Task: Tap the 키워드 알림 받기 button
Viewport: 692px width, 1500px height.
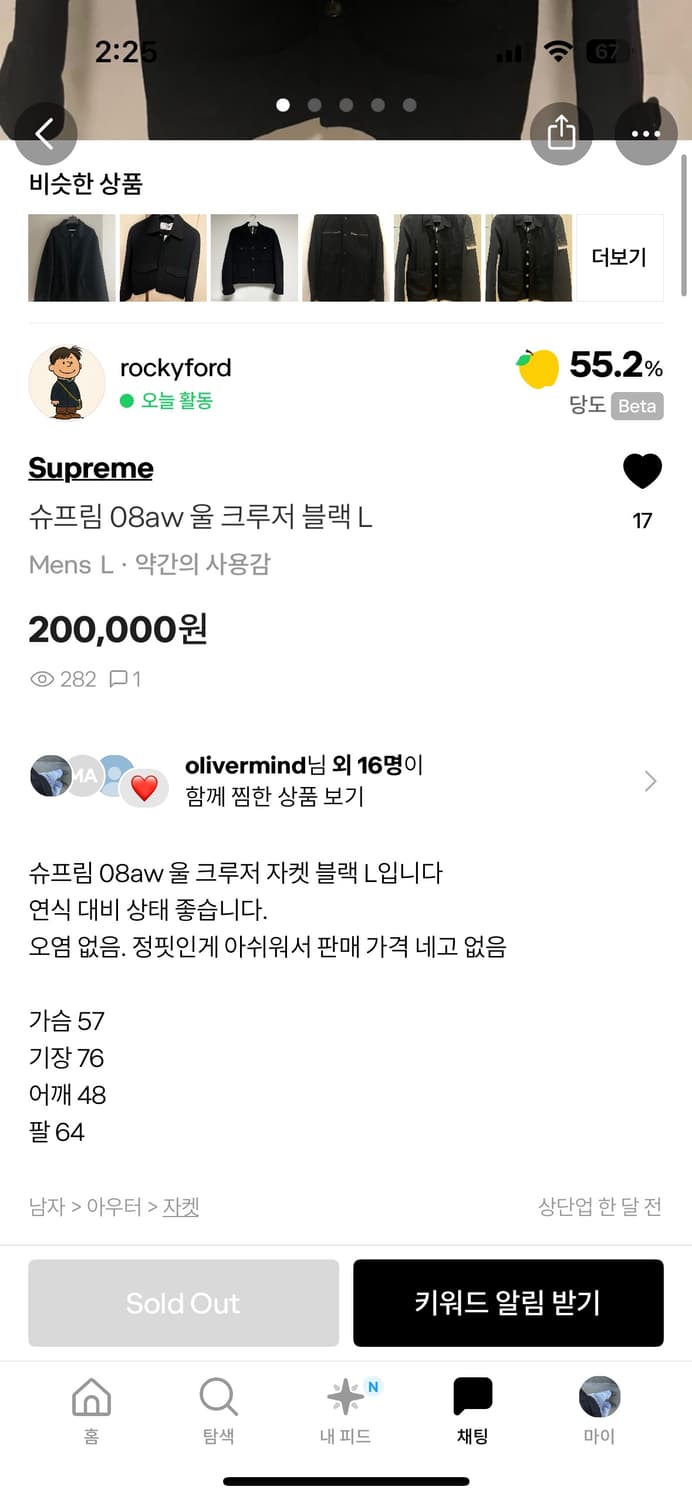Action: (x=508, y=1303)
